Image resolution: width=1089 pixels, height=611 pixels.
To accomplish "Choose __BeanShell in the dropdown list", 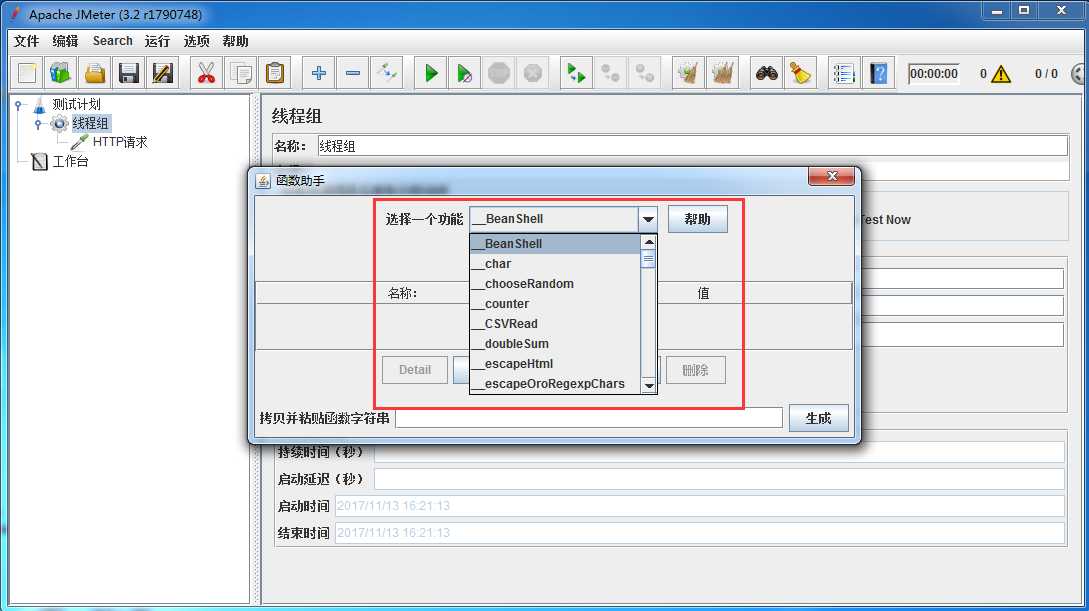I will [555, 244].
